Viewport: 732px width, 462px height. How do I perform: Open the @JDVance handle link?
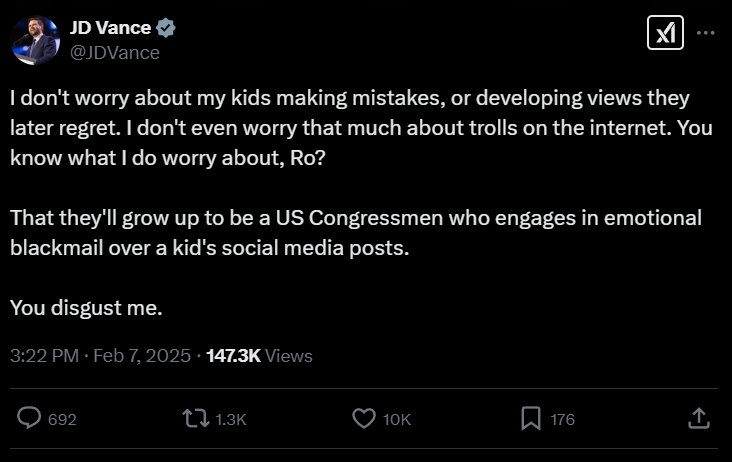point(114,53)
